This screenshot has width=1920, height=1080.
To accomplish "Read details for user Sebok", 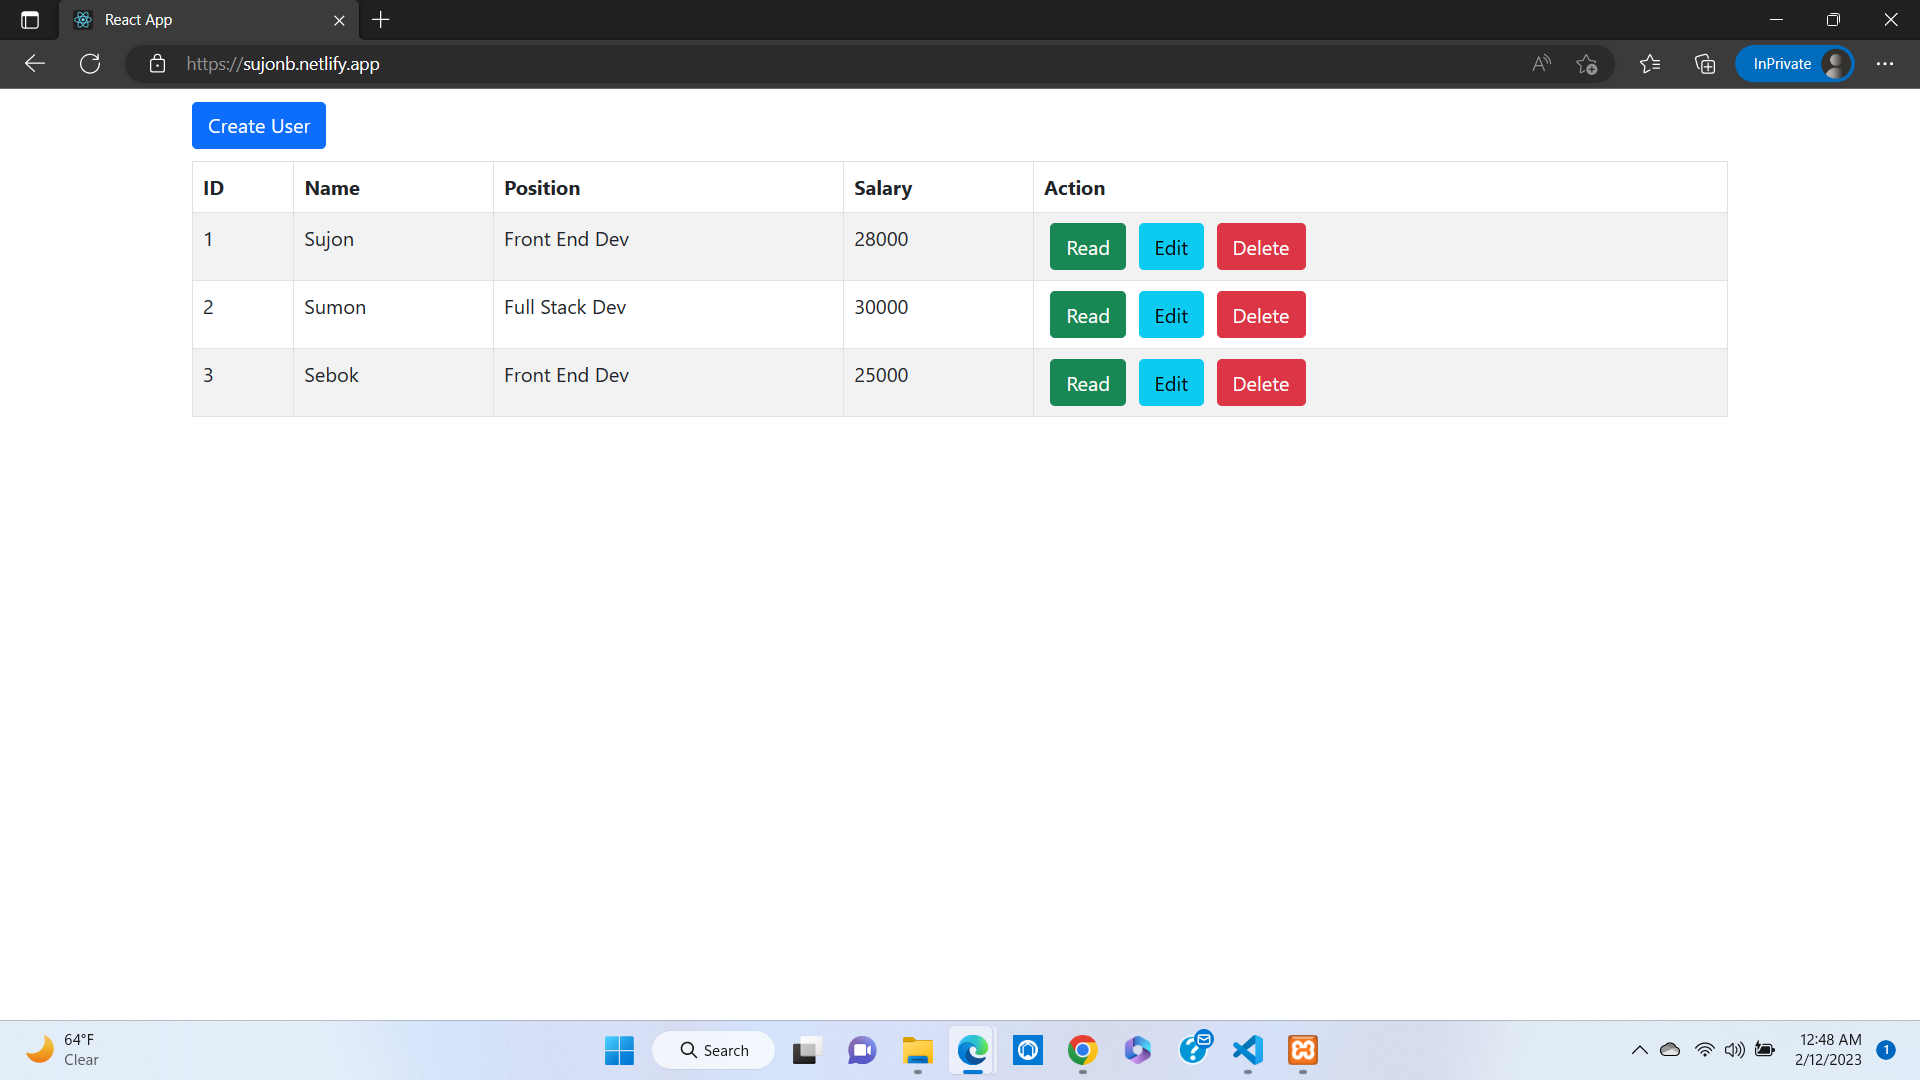I will [1087, 382].
